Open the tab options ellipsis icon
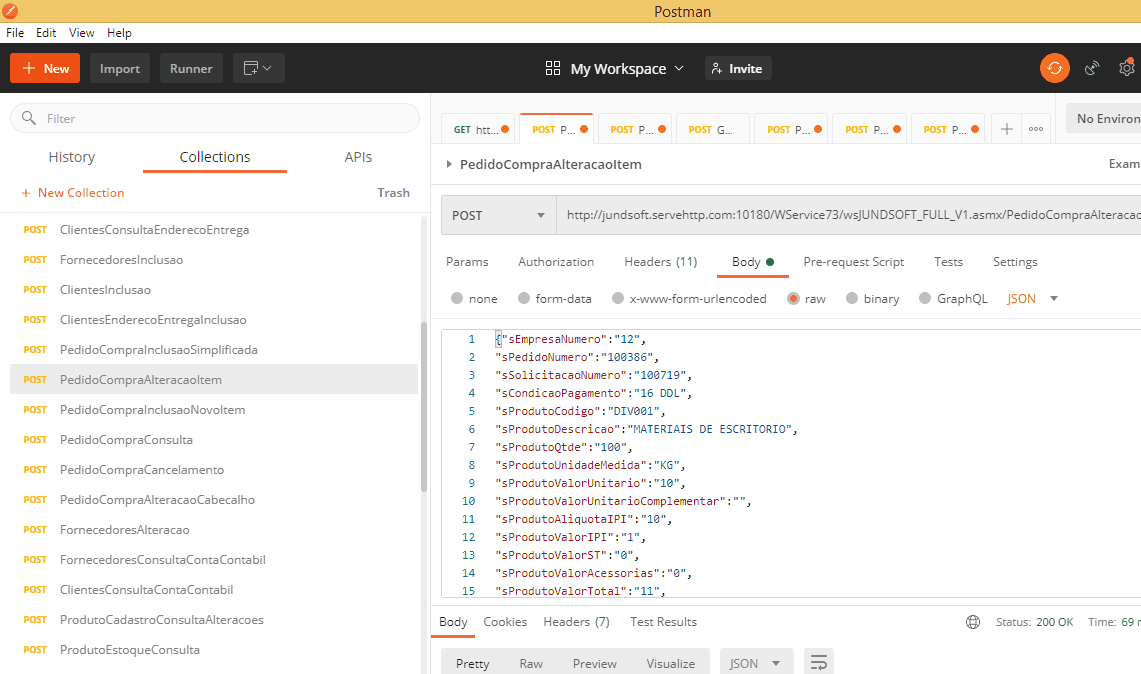The height and width of the screenshot is (674, 1141). 1036,129
